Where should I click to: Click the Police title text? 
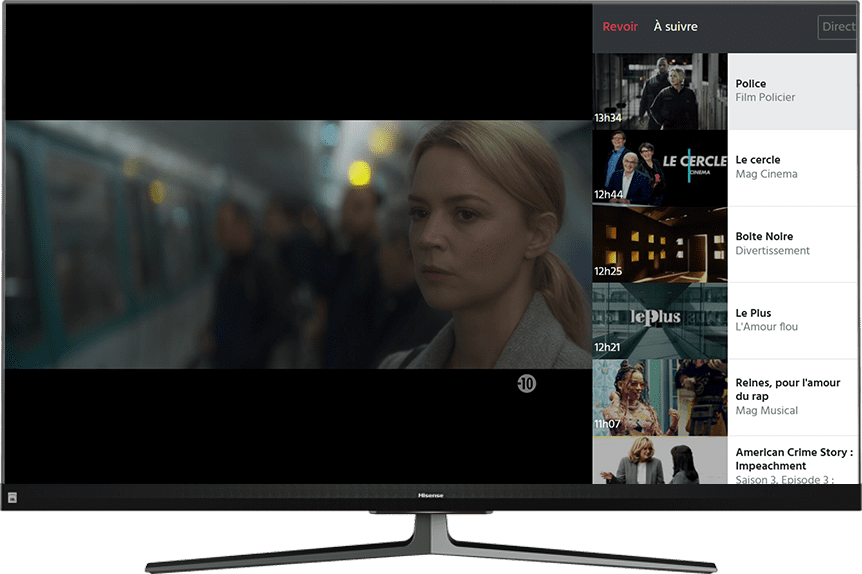(x=751, y=84)
